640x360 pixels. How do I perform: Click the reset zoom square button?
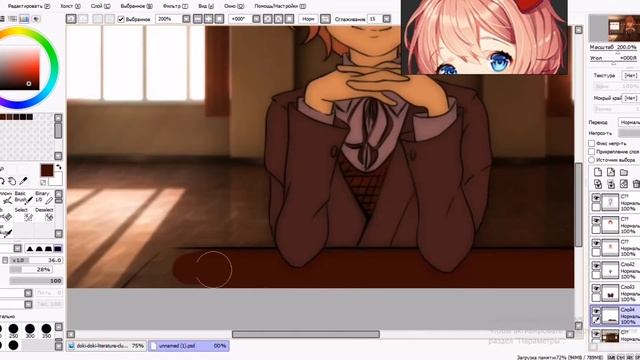220,19
